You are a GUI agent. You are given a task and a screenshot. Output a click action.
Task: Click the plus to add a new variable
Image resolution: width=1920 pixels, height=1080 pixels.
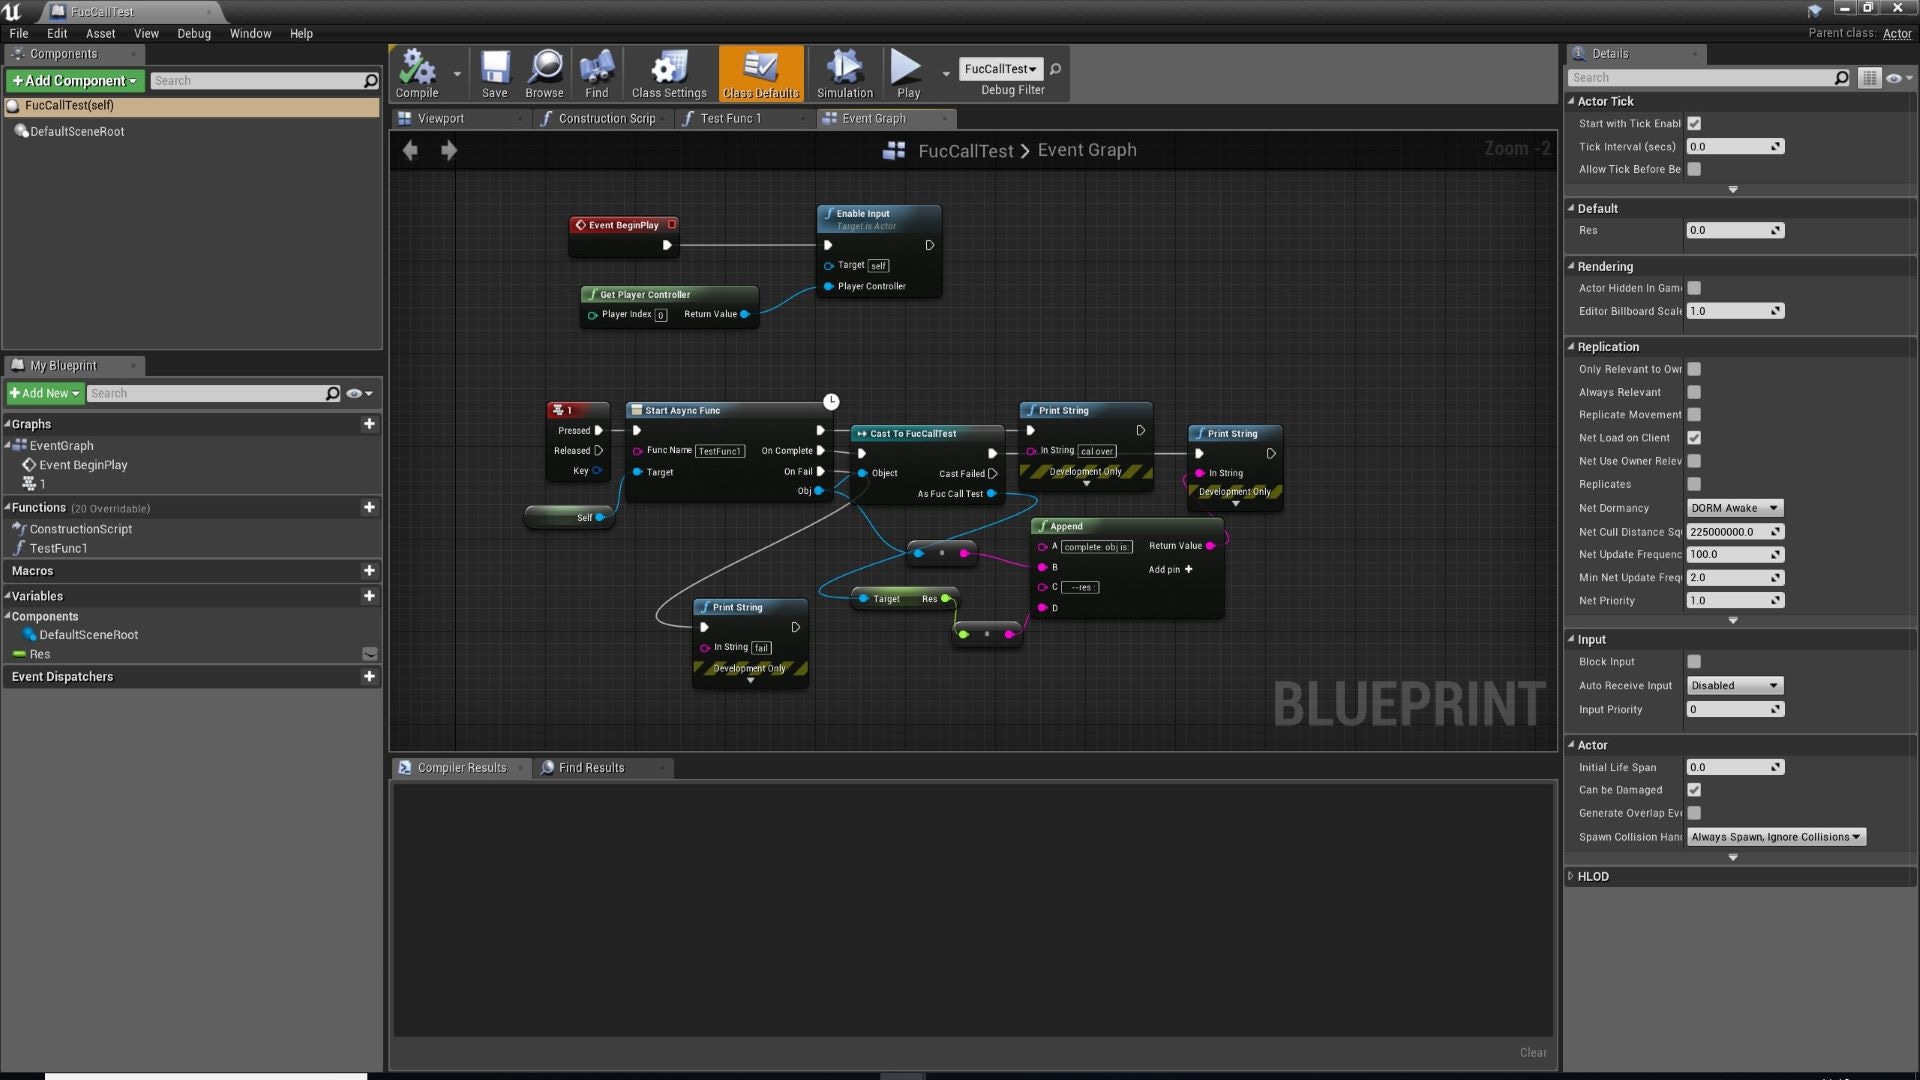coord(369,596)
